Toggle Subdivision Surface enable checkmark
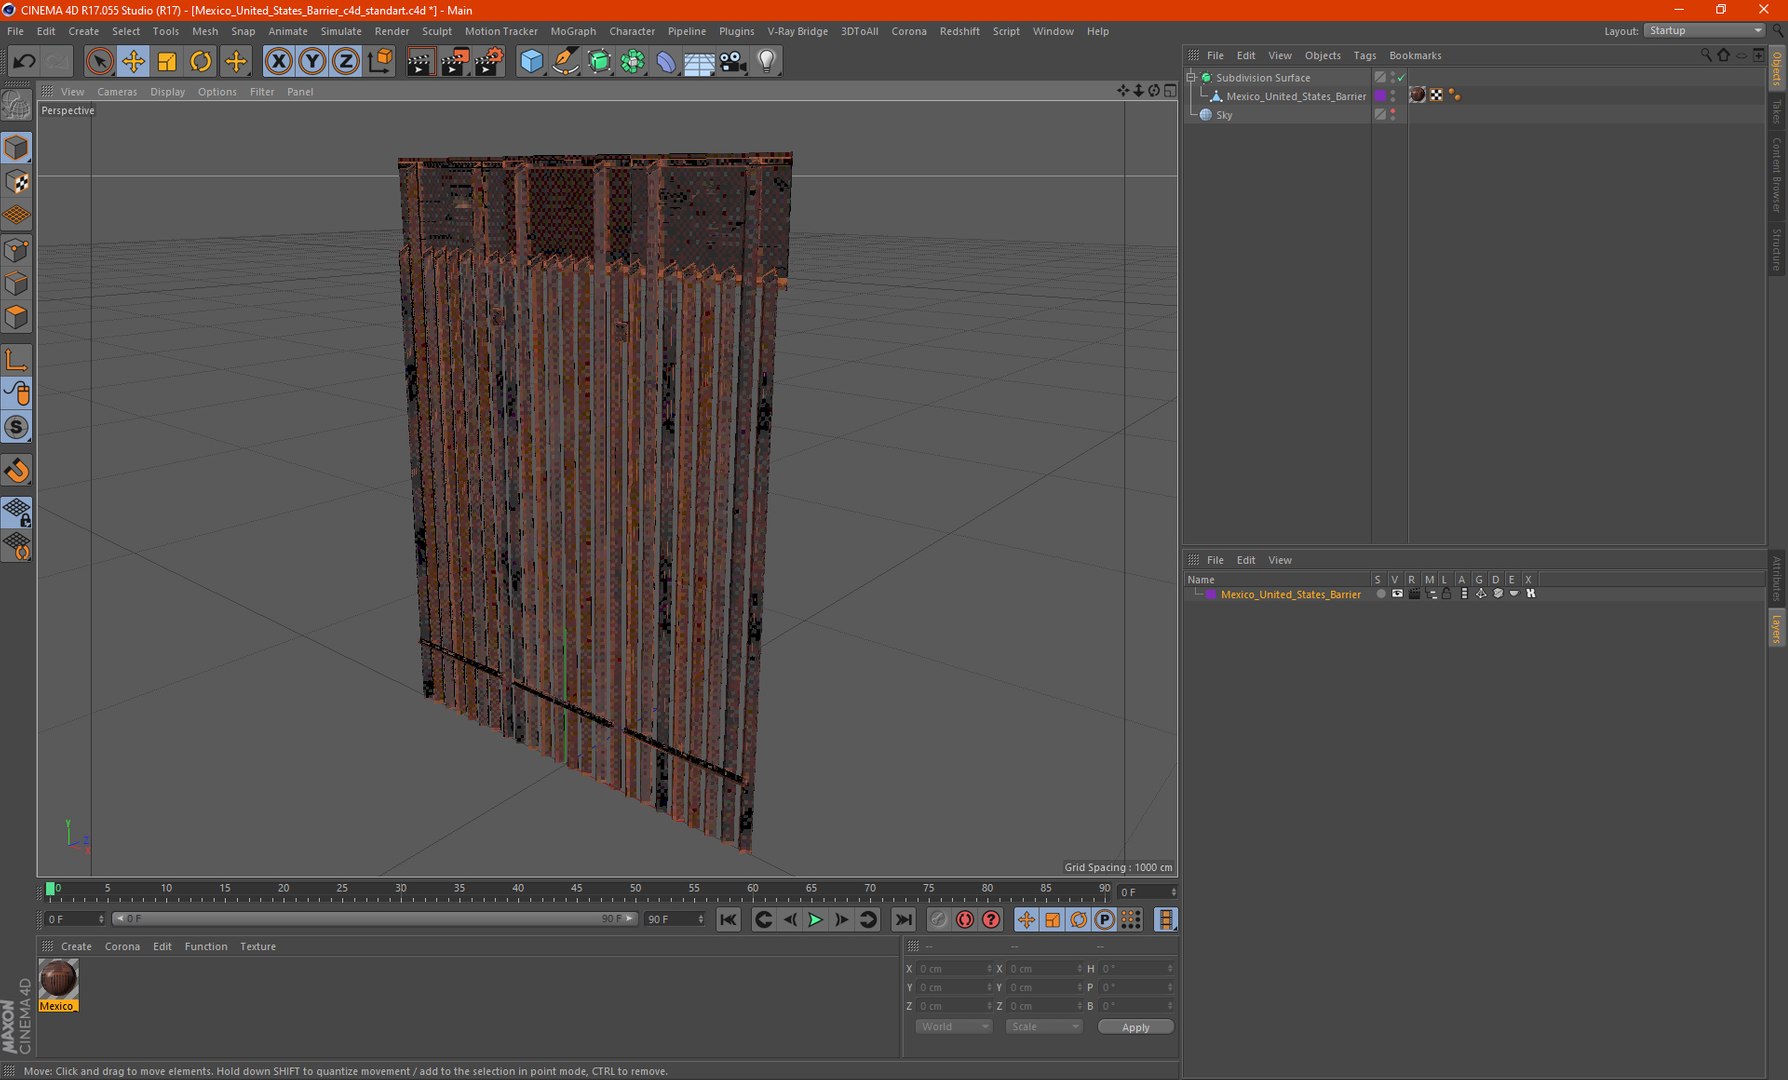The width and height of the screenshot is (1788, 1080). (x=1401, y=78)
